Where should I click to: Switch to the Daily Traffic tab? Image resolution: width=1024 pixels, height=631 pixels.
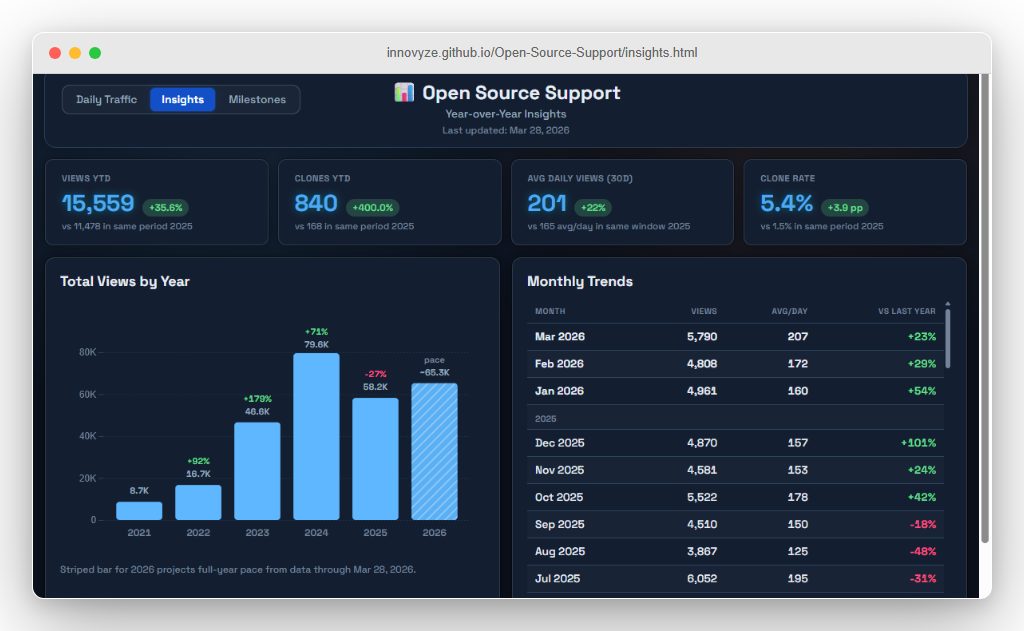106,99
